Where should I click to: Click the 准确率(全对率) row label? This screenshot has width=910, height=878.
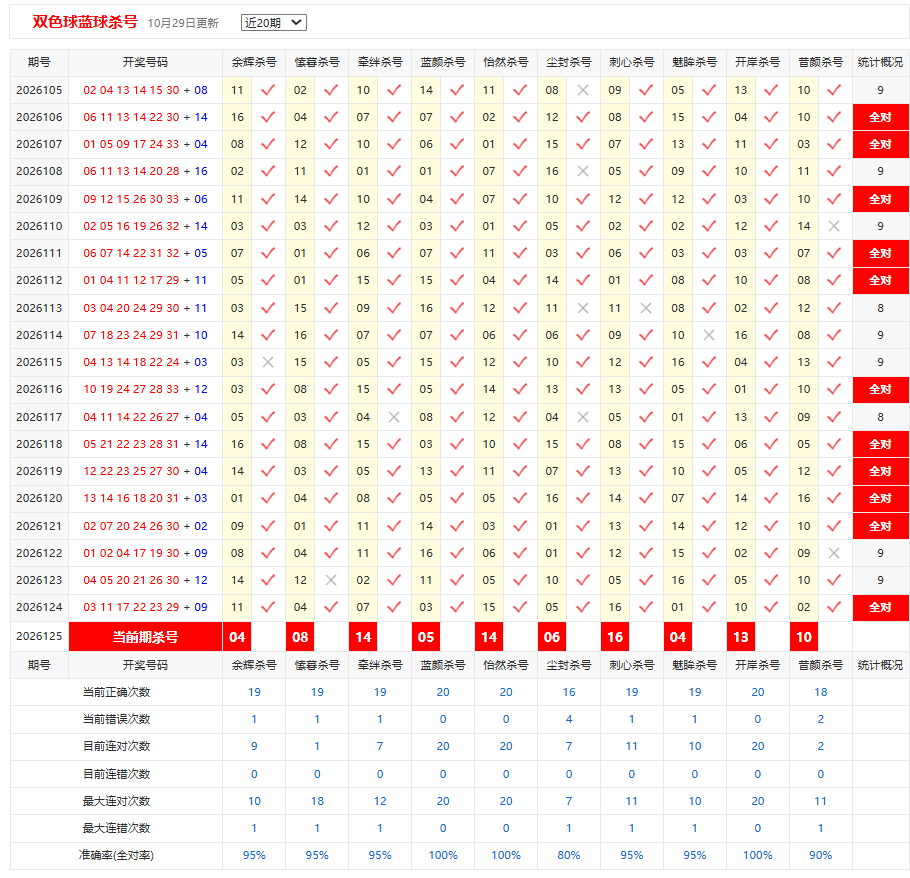(117, 855)
